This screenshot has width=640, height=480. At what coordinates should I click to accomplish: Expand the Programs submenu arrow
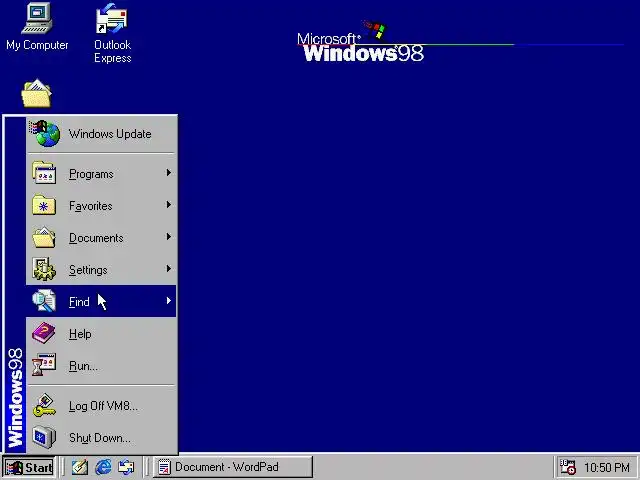coord(169,173)
